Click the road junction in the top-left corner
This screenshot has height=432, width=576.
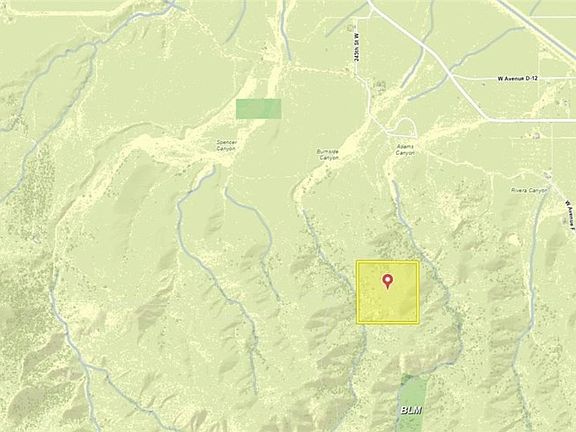[173, 4]
